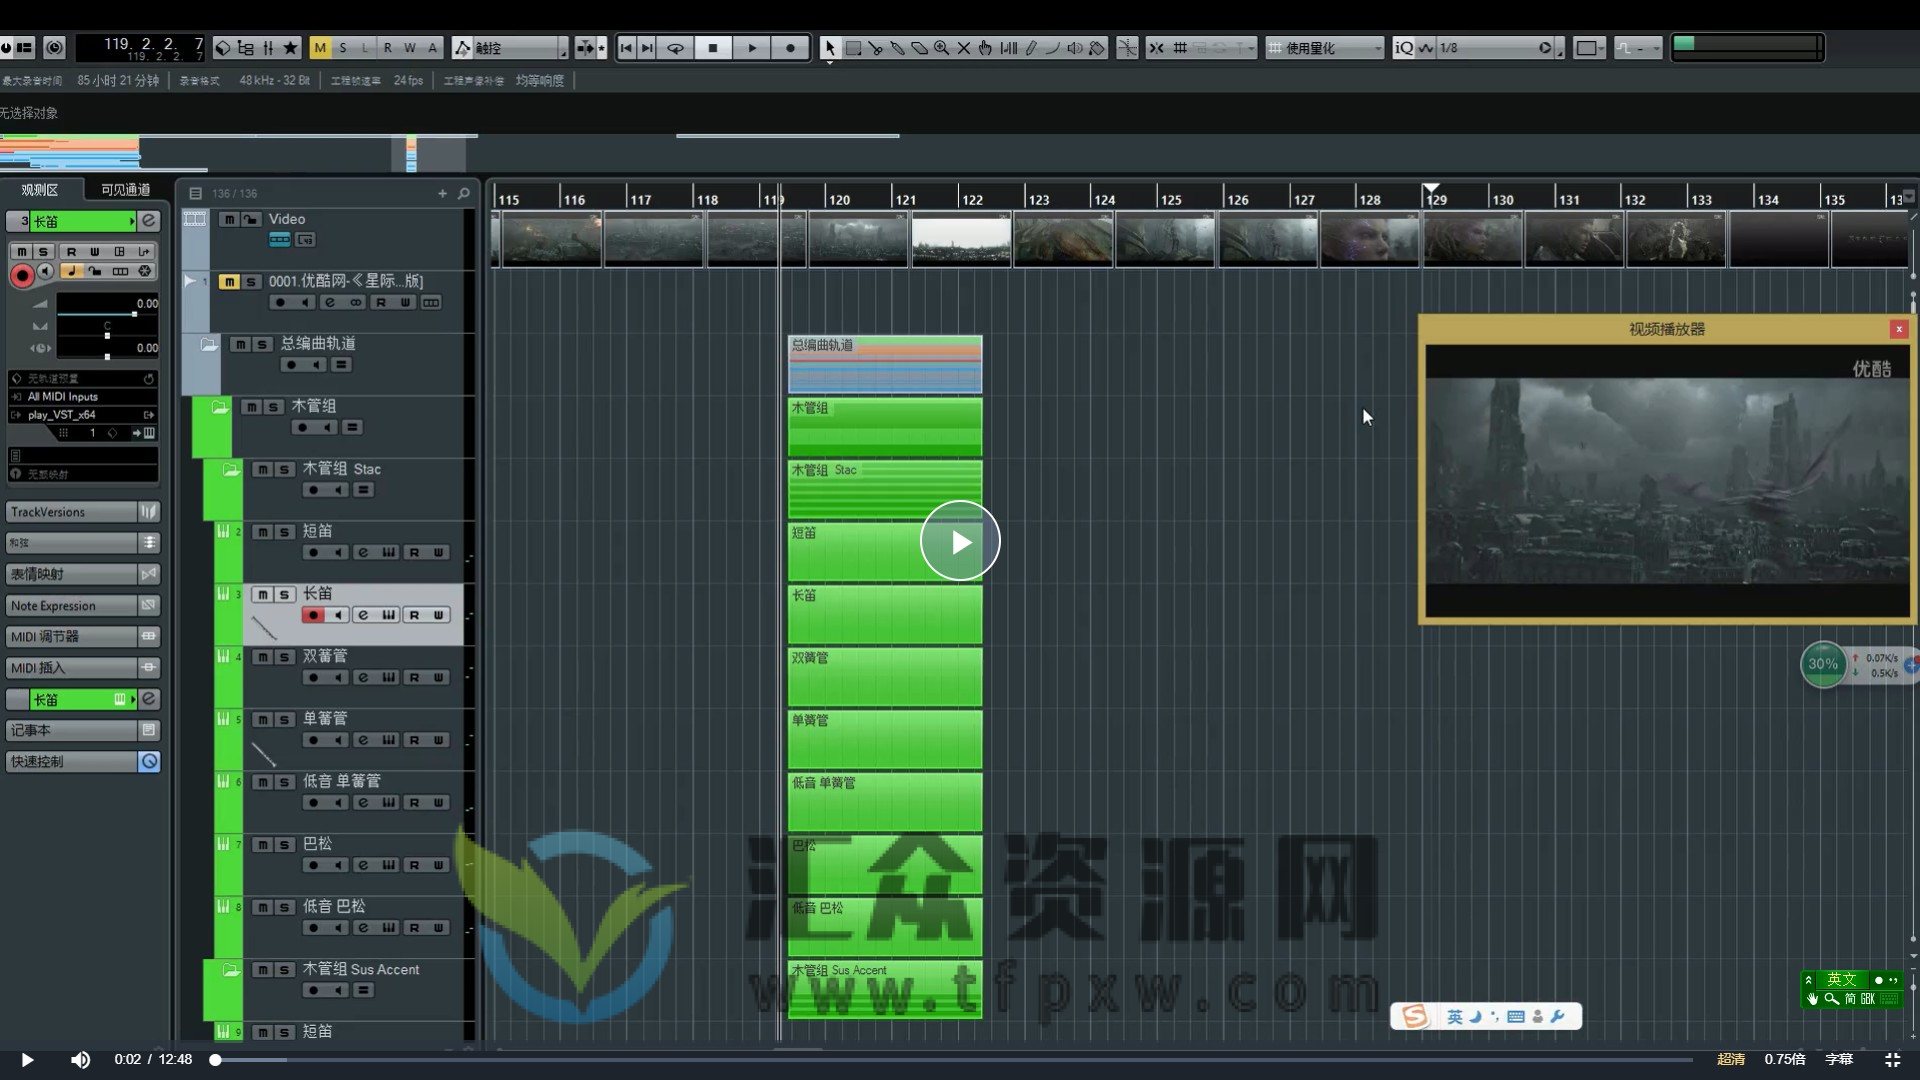1920x1080 pixels.
Task: Click the grid snap type icon
Action: pyautogui.click(x=1180, y=47)
